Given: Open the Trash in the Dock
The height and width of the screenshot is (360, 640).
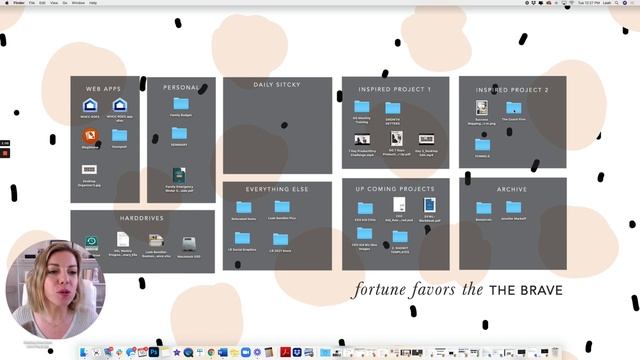Looking at the screenshot, I should point(555,352).
